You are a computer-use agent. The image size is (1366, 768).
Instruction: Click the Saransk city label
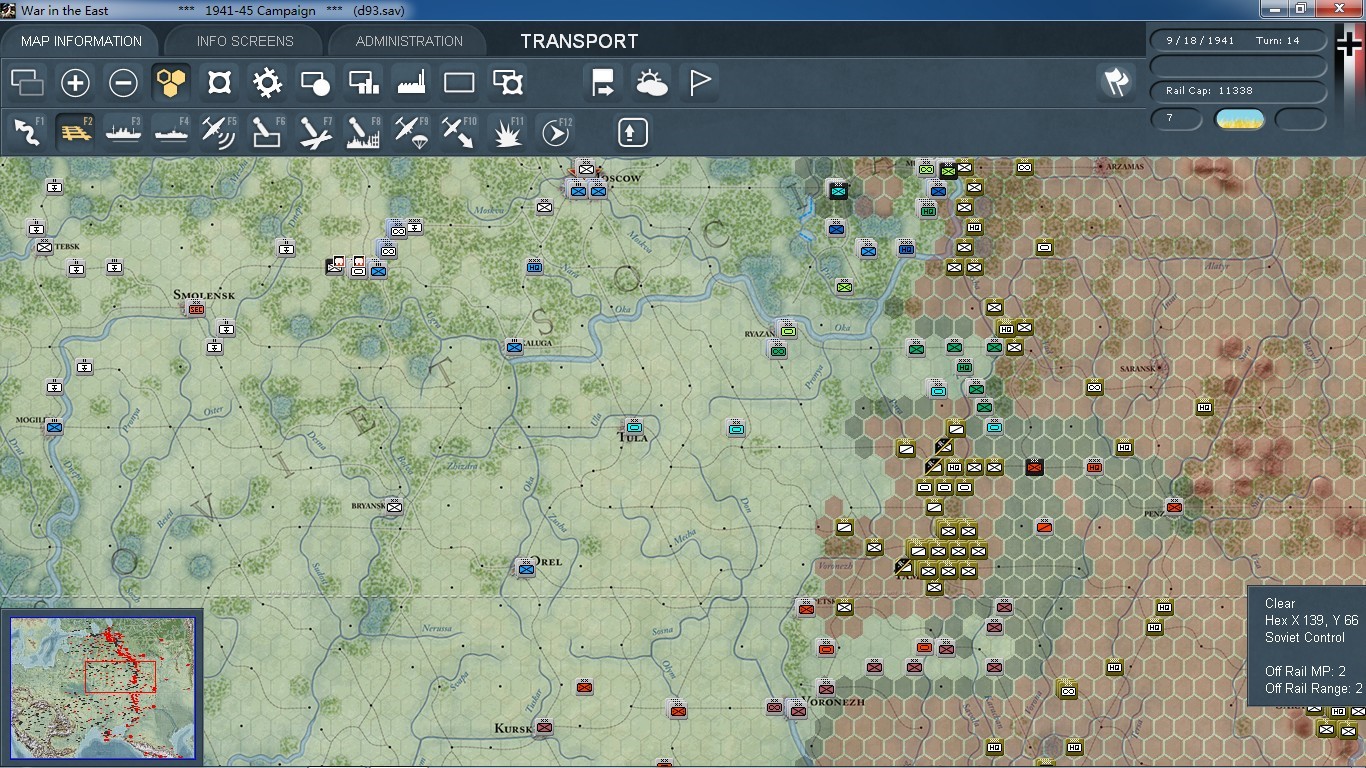pyautogui.click(x=1138, y=368)
